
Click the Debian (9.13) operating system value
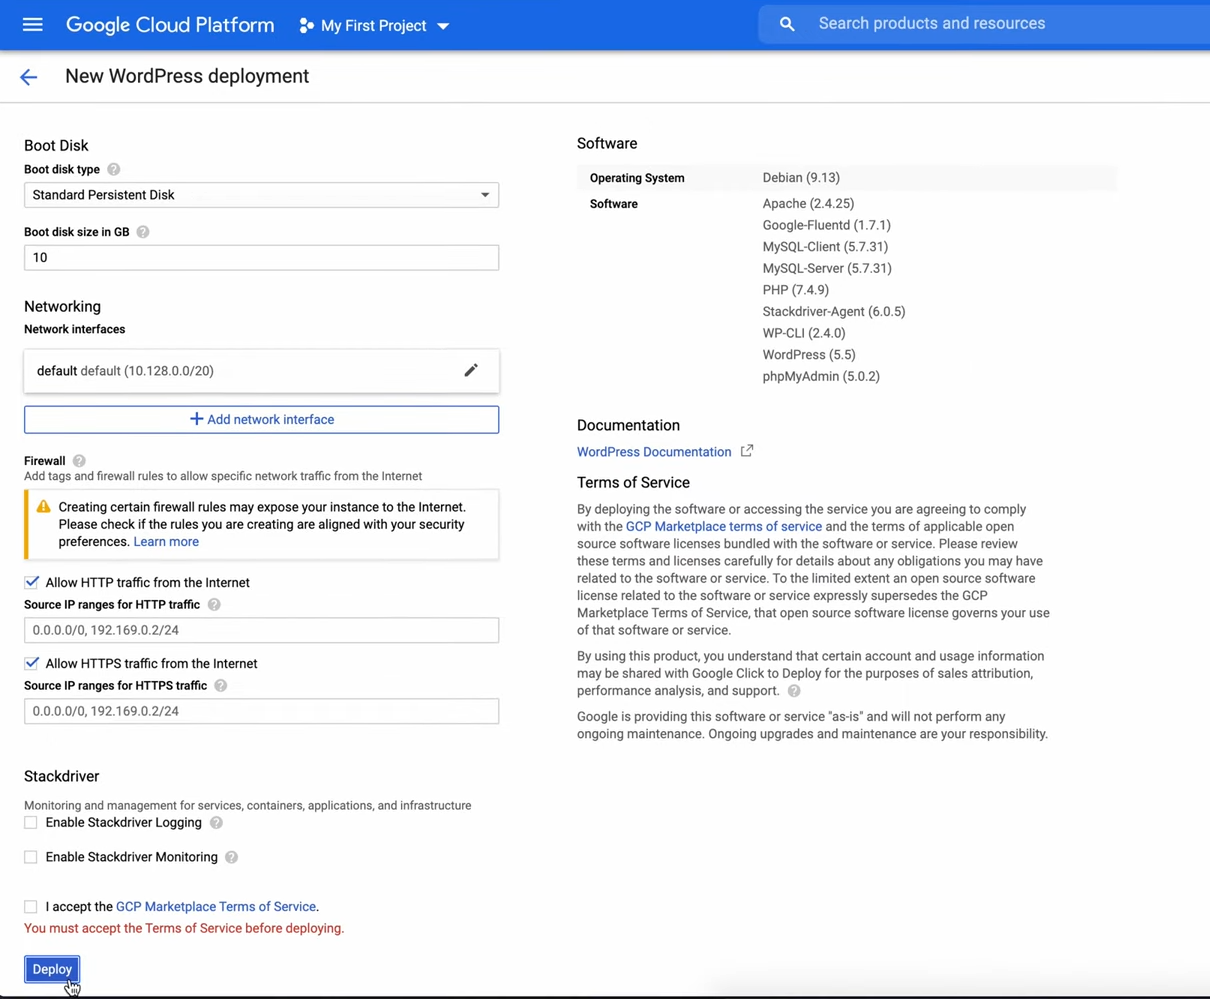(801, 178)
